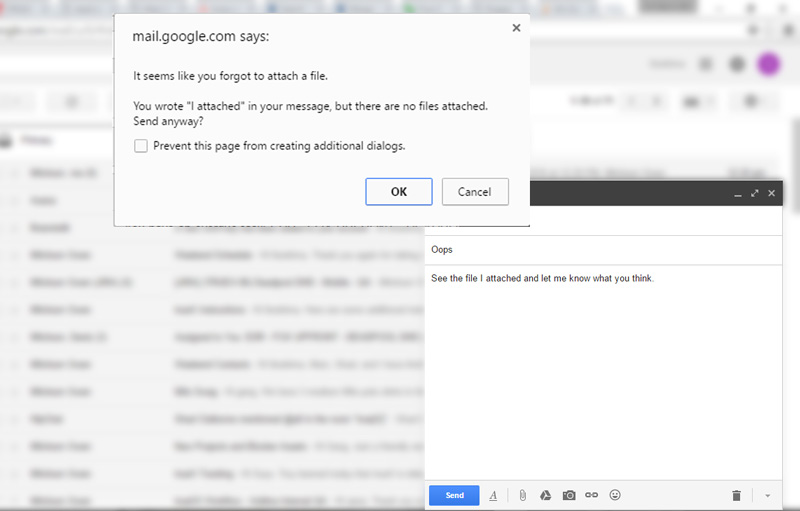Viewport: 800px width, 511px height.
Task: Confirm sending by clicking OK
Action: [398, 192]
